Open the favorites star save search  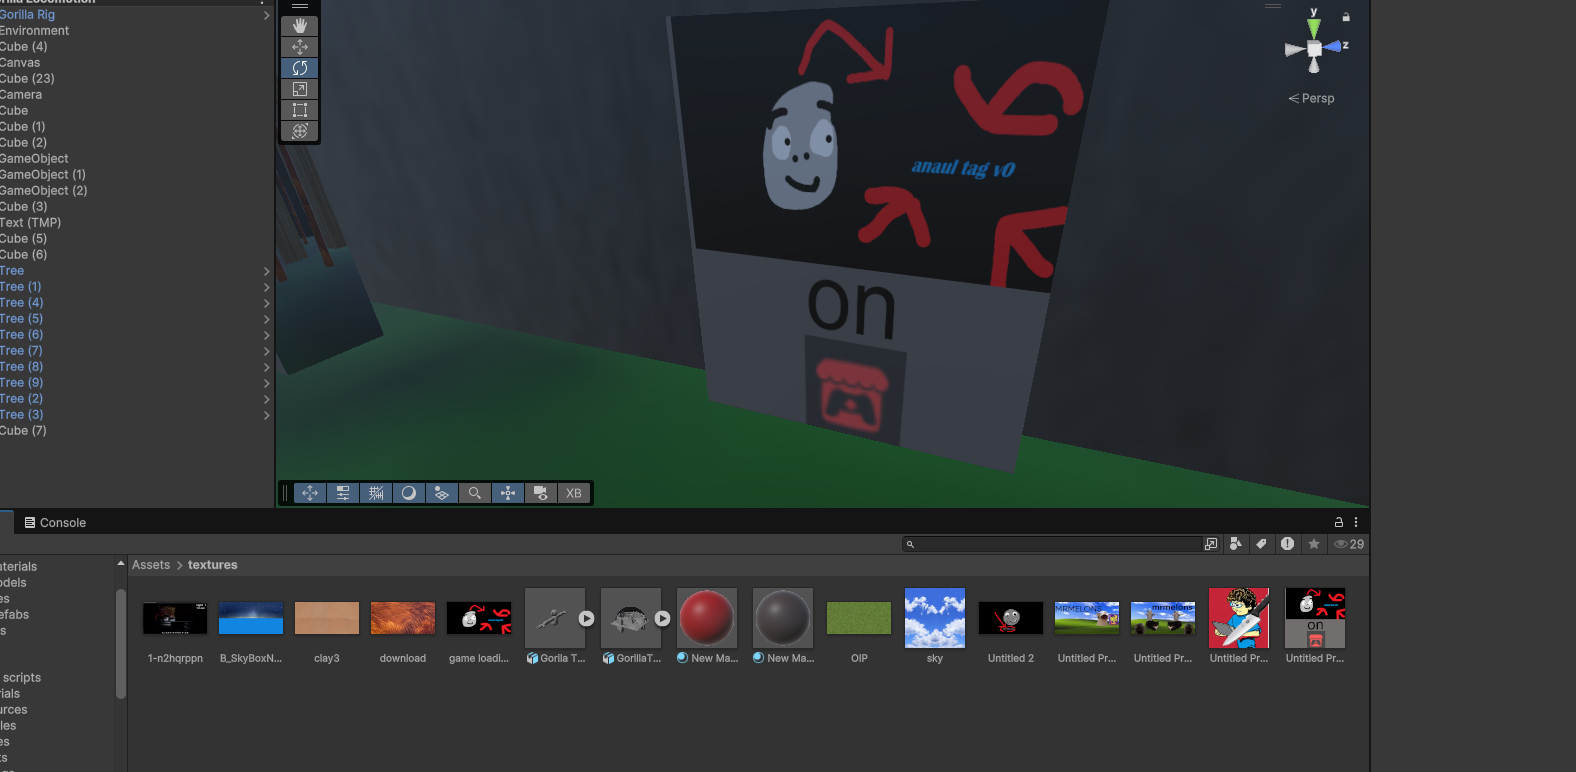1314,544
